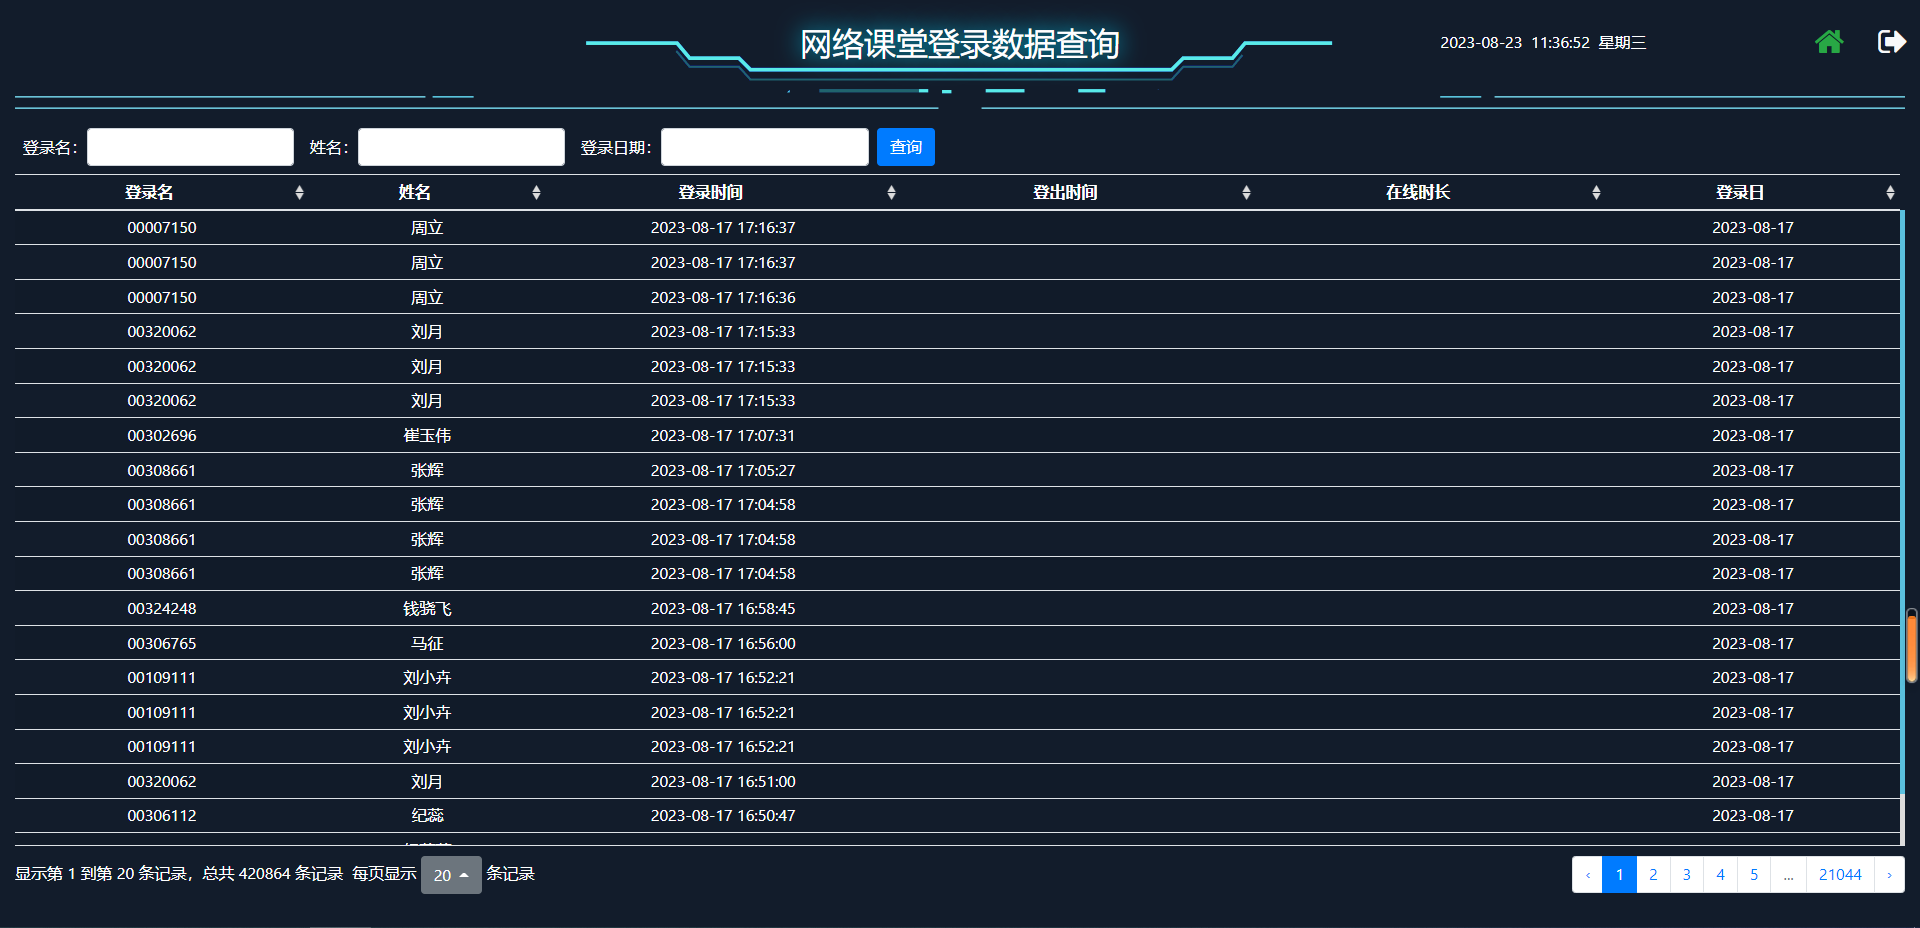Click the 登录日 column header

coord(1740,193)
